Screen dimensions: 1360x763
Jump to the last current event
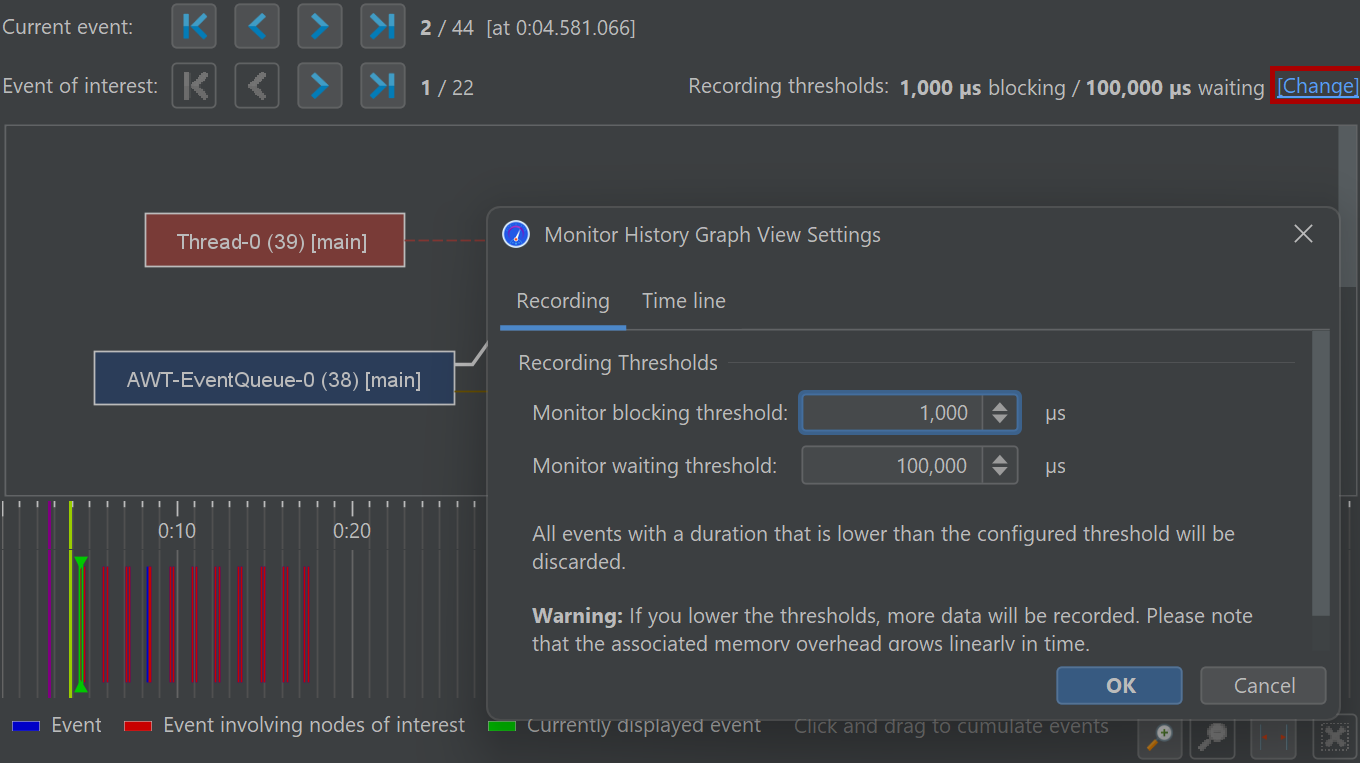[383, 27]
